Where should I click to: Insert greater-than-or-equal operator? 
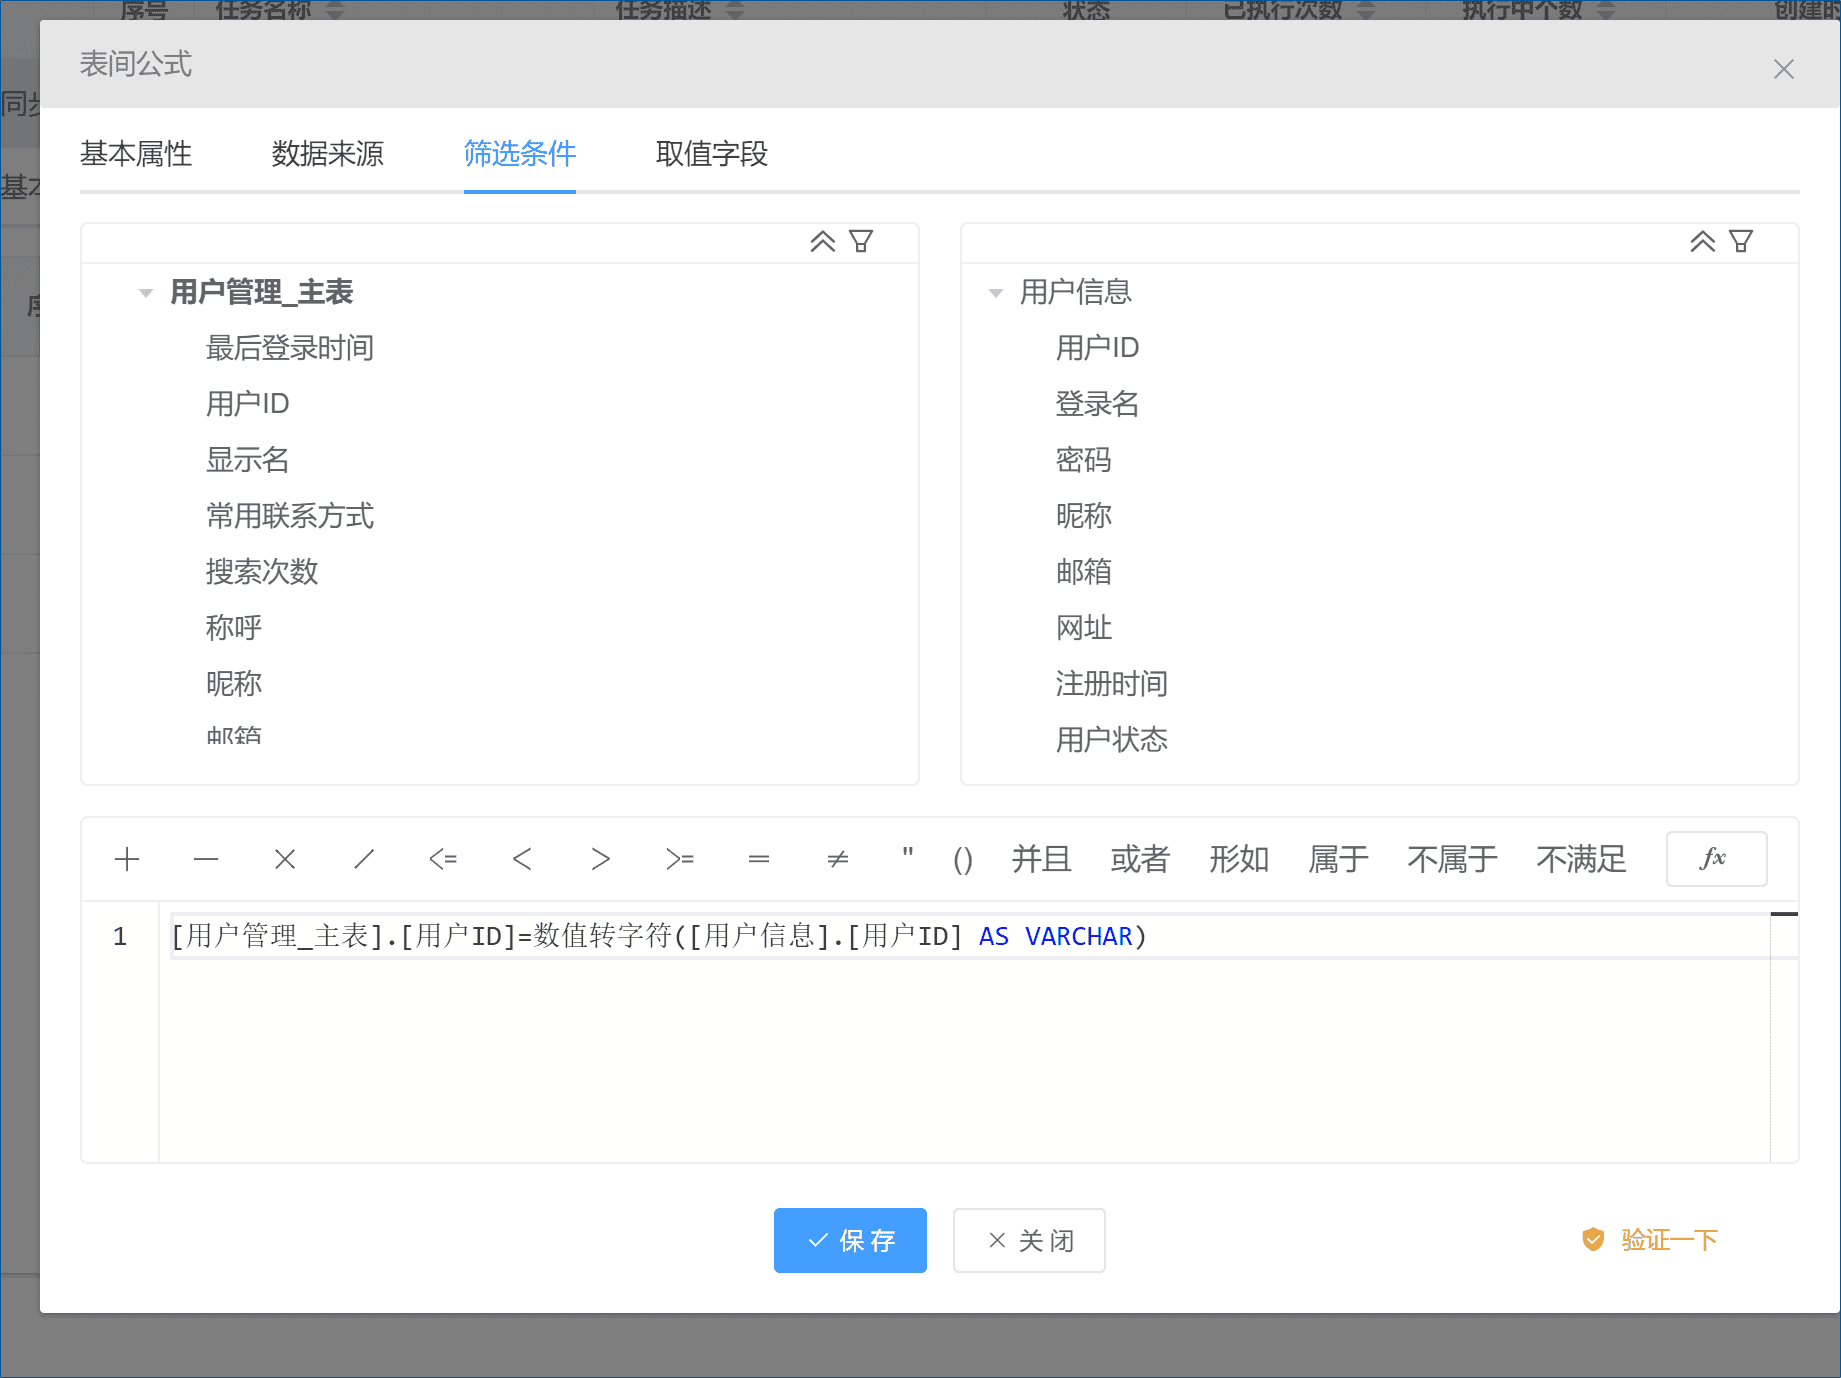(x=680, y=859)
